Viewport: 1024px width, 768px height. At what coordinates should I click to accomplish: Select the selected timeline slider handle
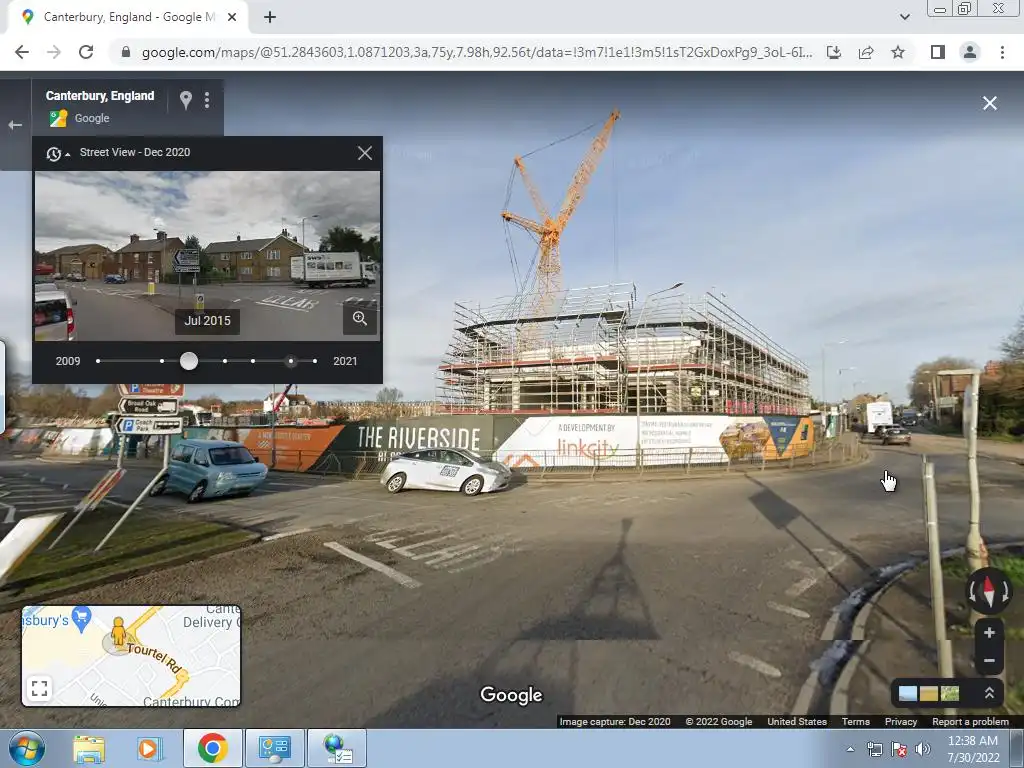click(189, 360)
